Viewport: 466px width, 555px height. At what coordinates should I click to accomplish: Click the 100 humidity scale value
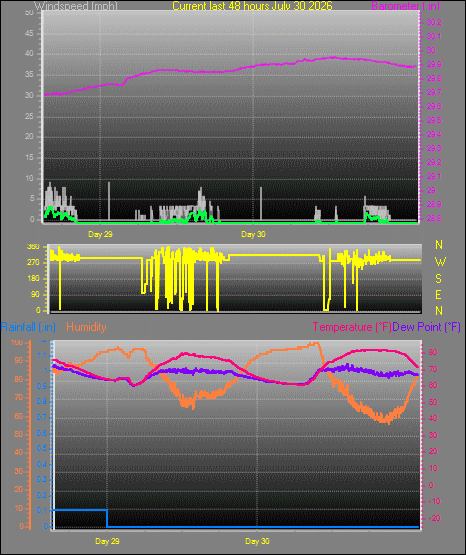click(x=17, y=342)
